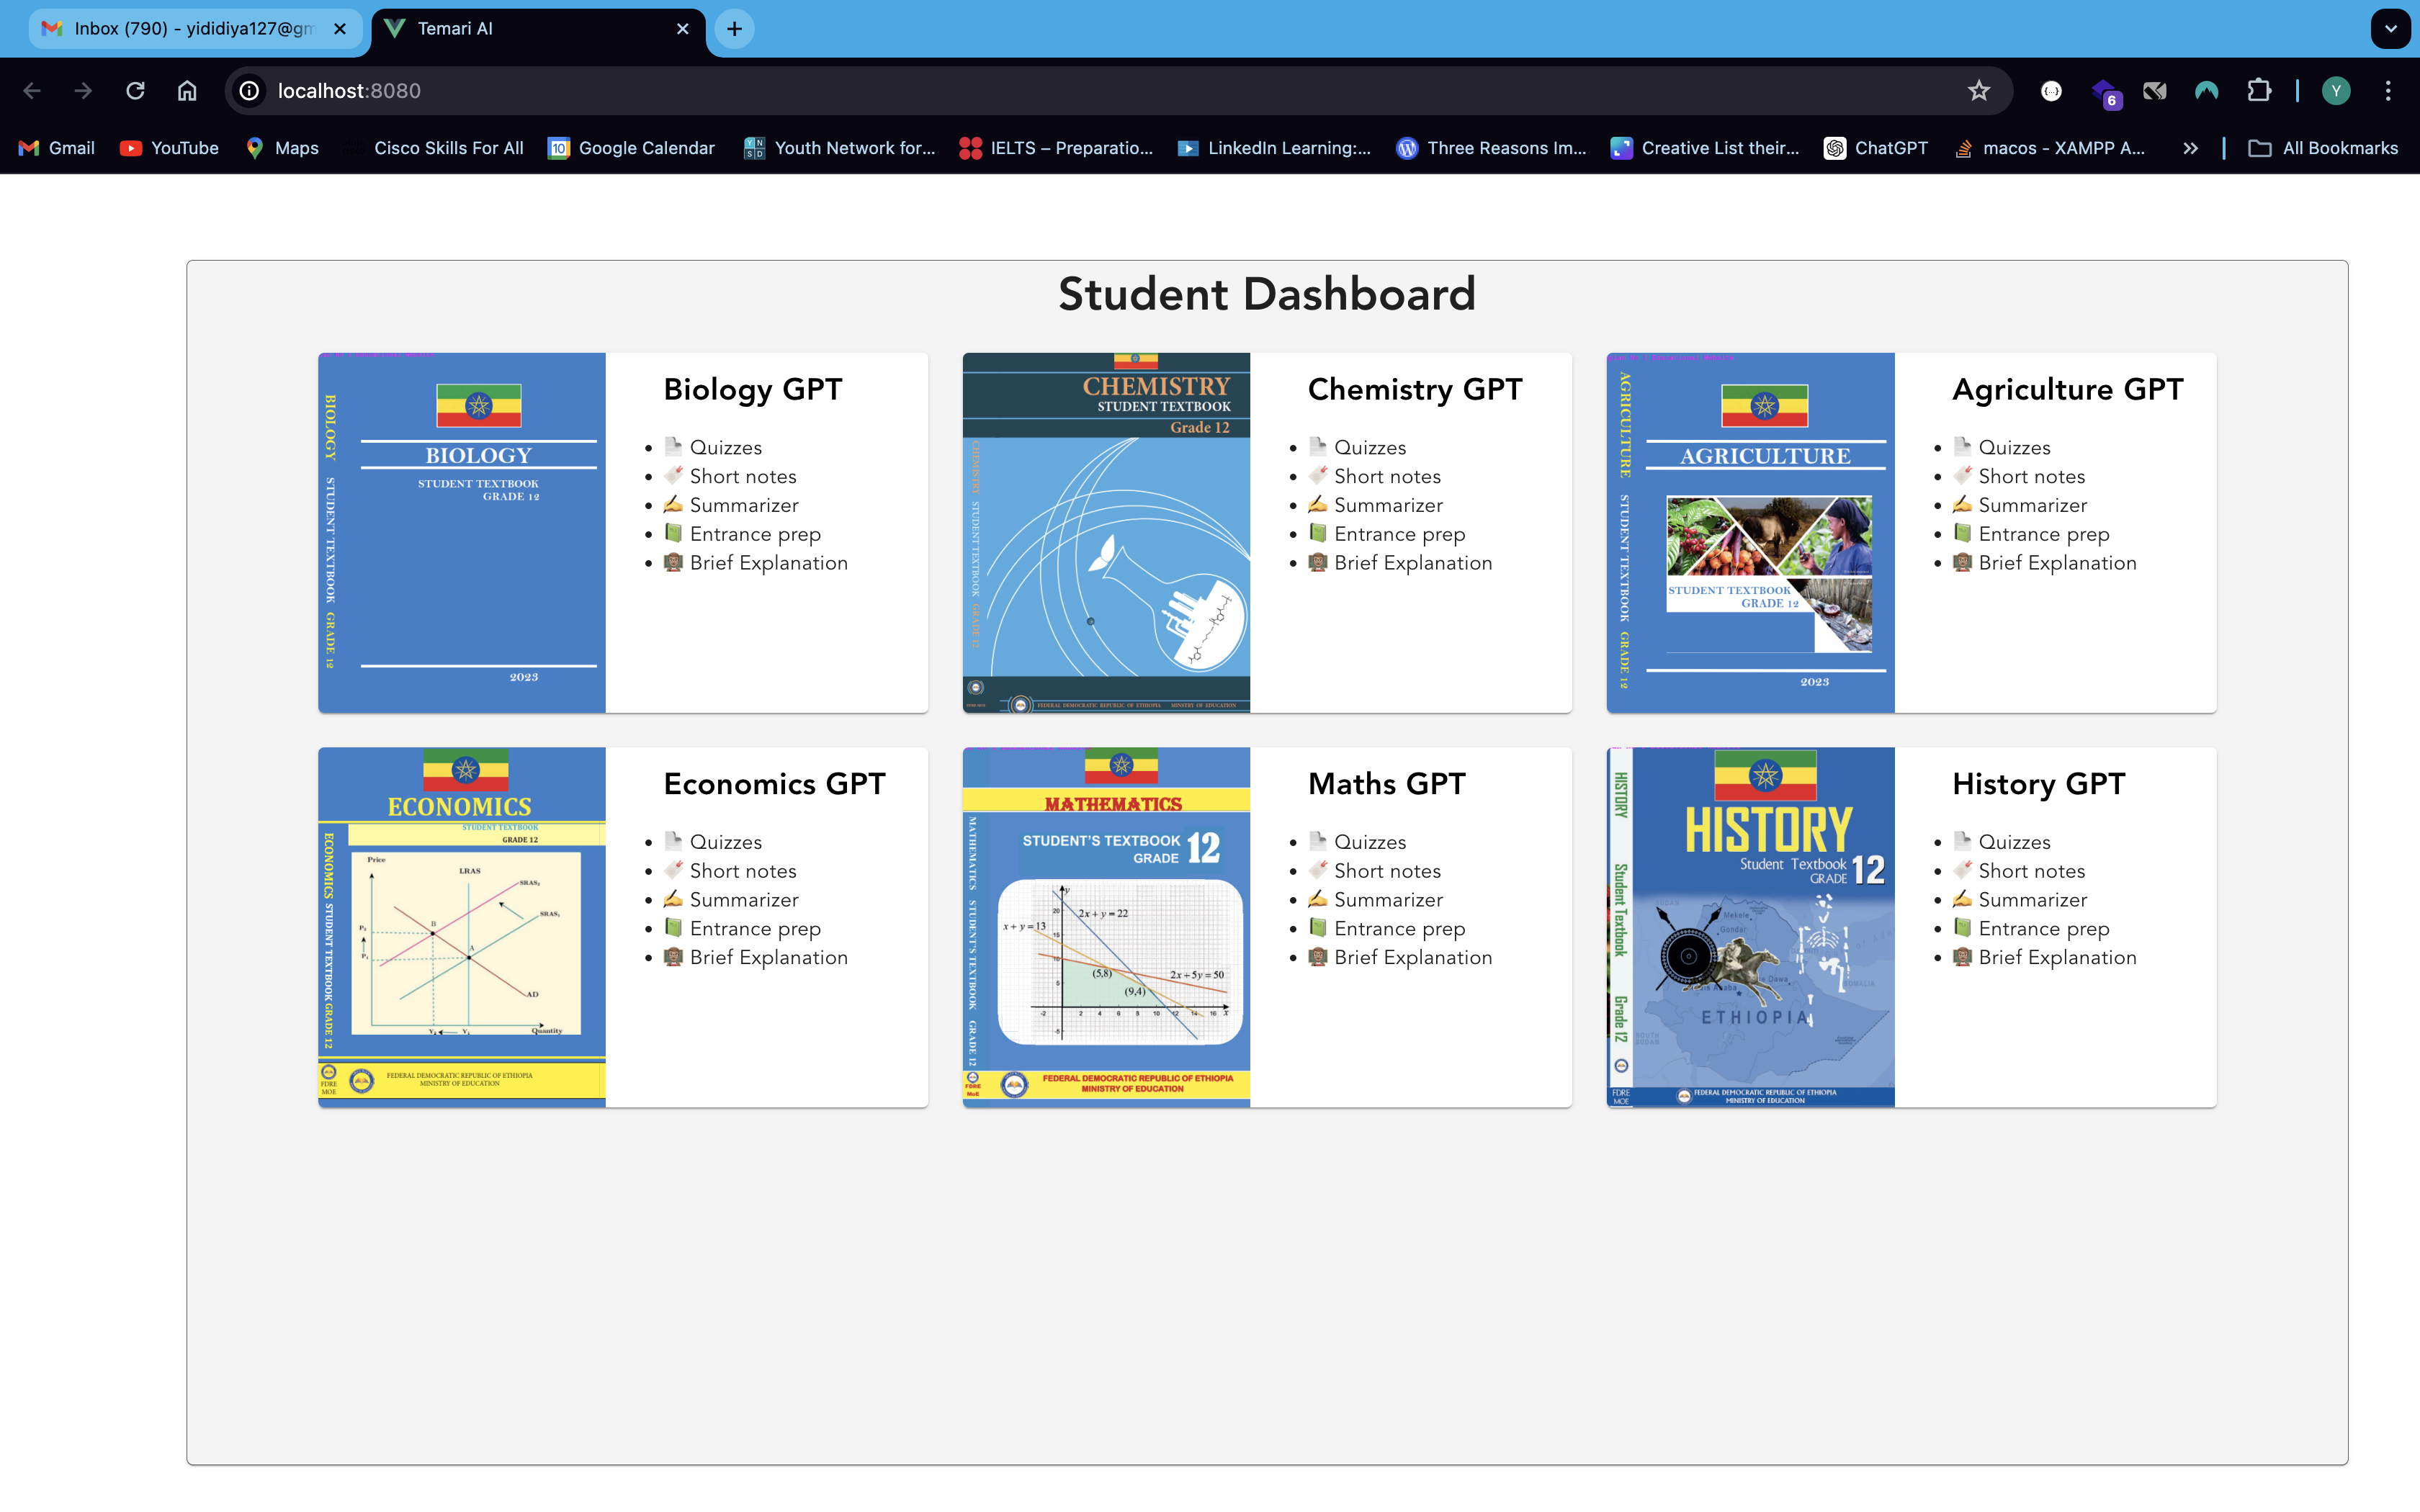Click the back navigation arrow
The image size is (2420, 1512).
coord(32,91)
